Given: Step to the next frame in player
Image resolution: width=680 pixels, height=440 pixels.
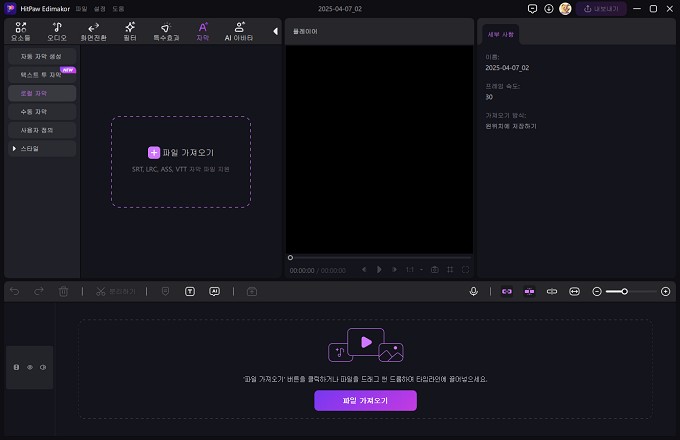Looking at the screenshot, I should [x=394, y=270].
